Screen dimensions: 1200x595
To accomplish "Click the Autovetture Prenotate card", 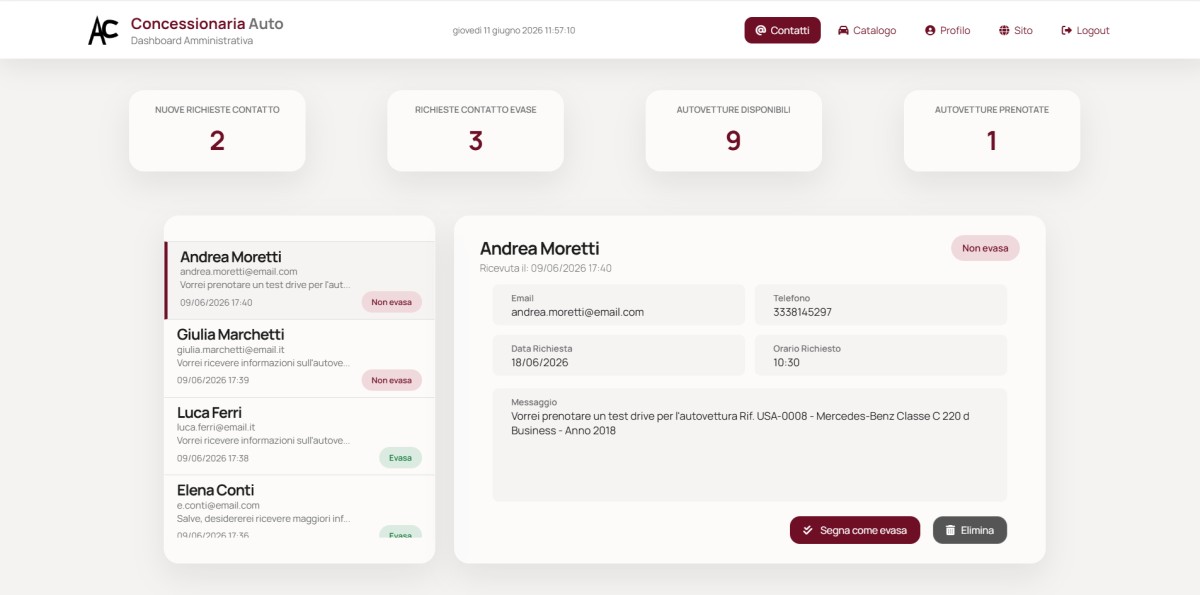I will (992, 130).
